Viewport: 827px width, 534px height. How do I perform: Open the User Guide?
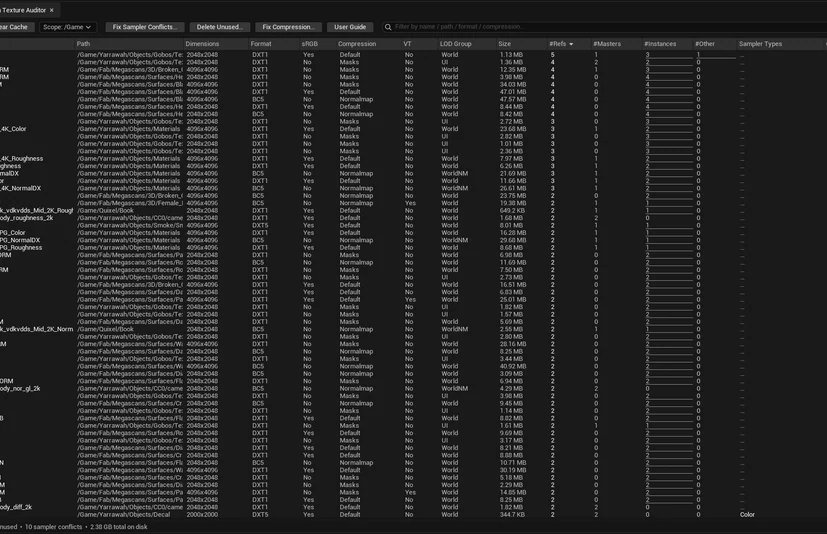(x=350, y=27)
